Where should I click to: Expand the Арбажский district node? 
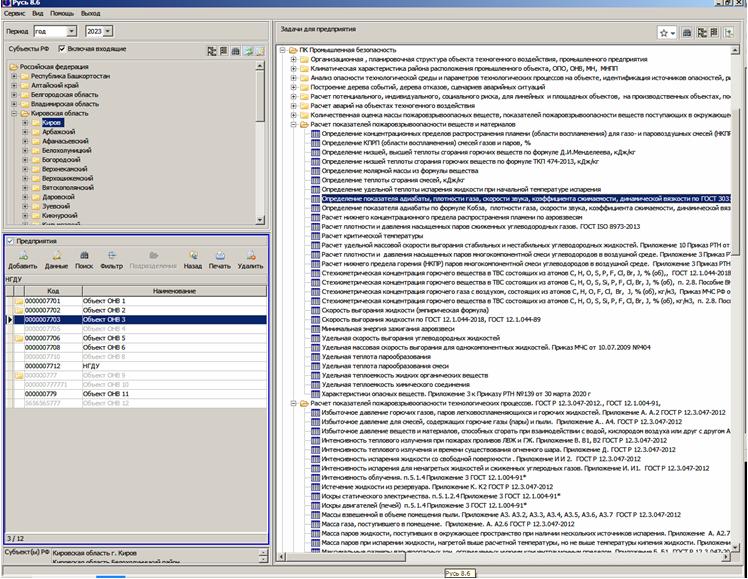pyautogui.click(x=25, y=132)
